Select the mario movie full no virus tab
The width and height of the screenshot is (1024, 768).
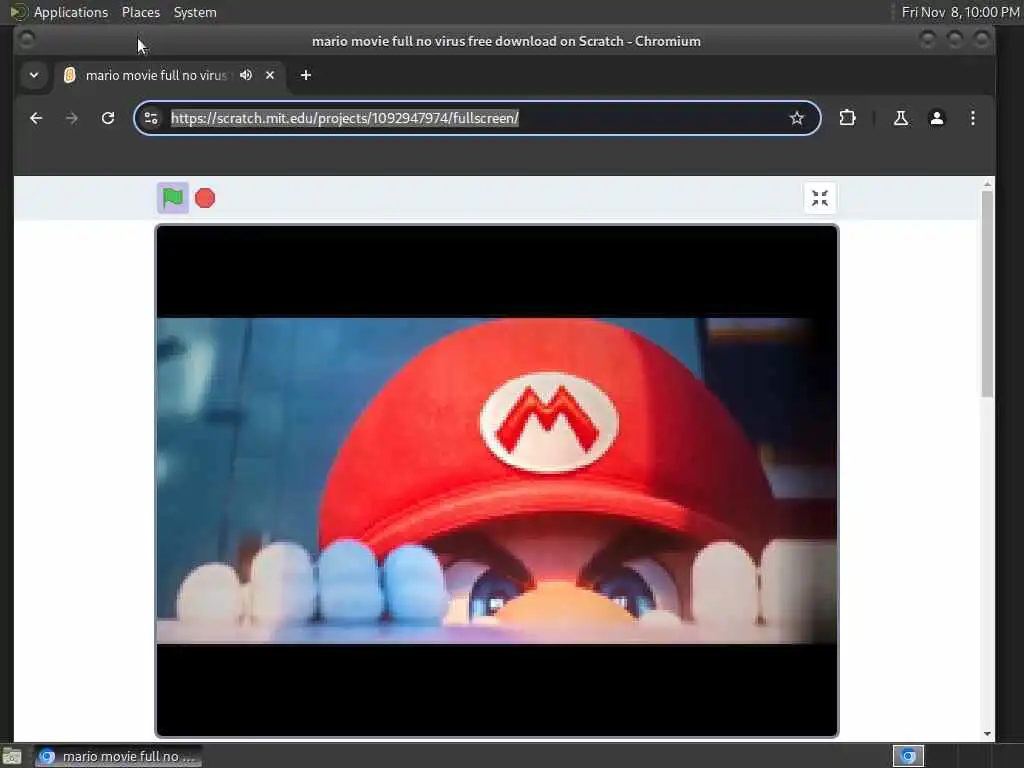click(170, 75)
